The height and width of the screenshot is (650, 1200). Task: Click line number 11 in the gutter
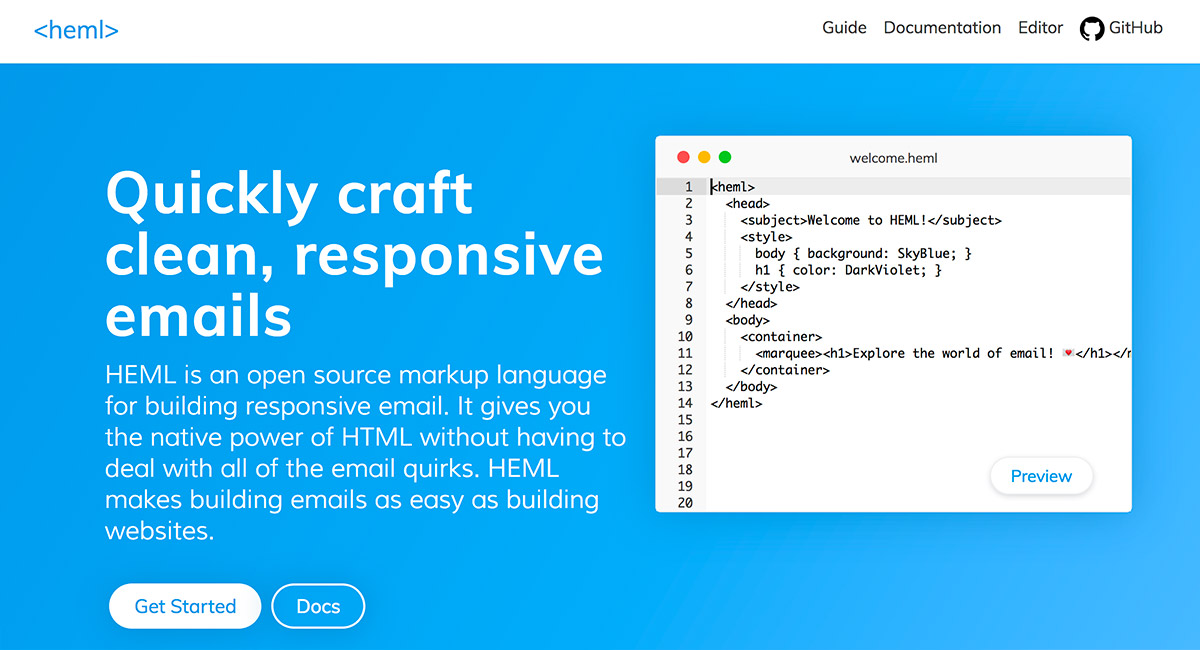tap(684, 353)
